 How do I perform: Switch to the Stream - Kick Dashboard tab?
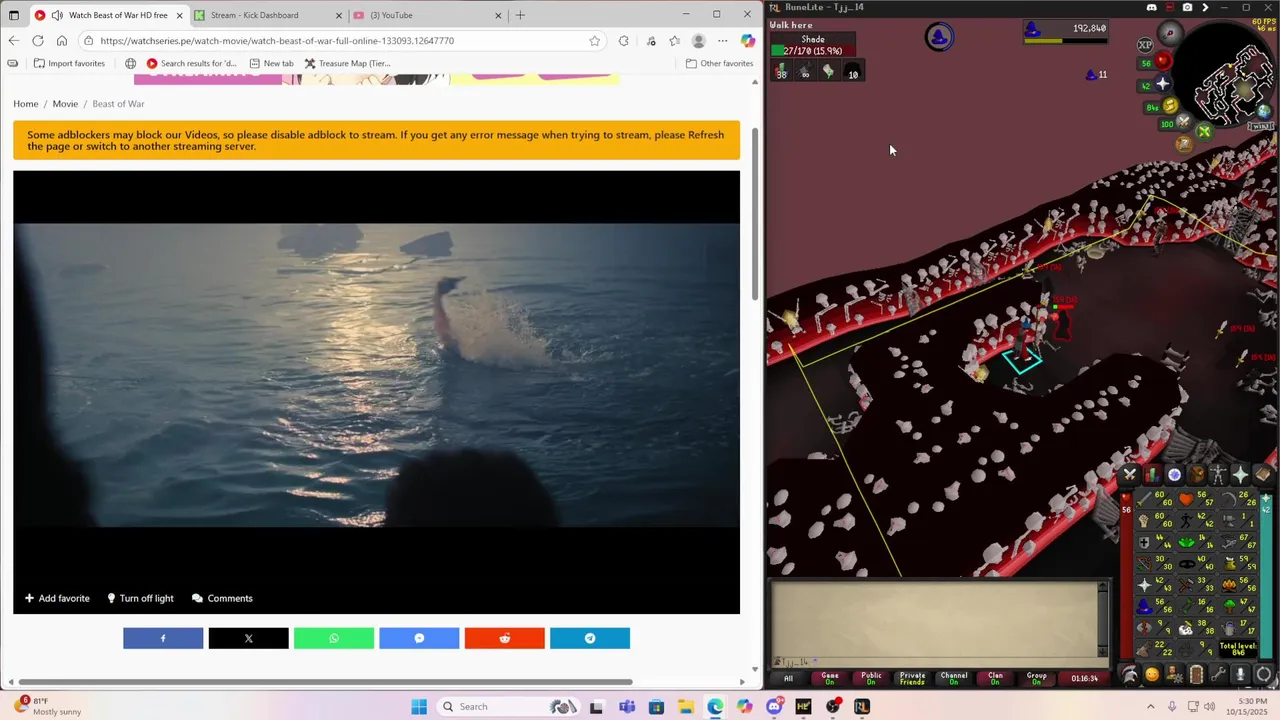(x=268, y=15)
